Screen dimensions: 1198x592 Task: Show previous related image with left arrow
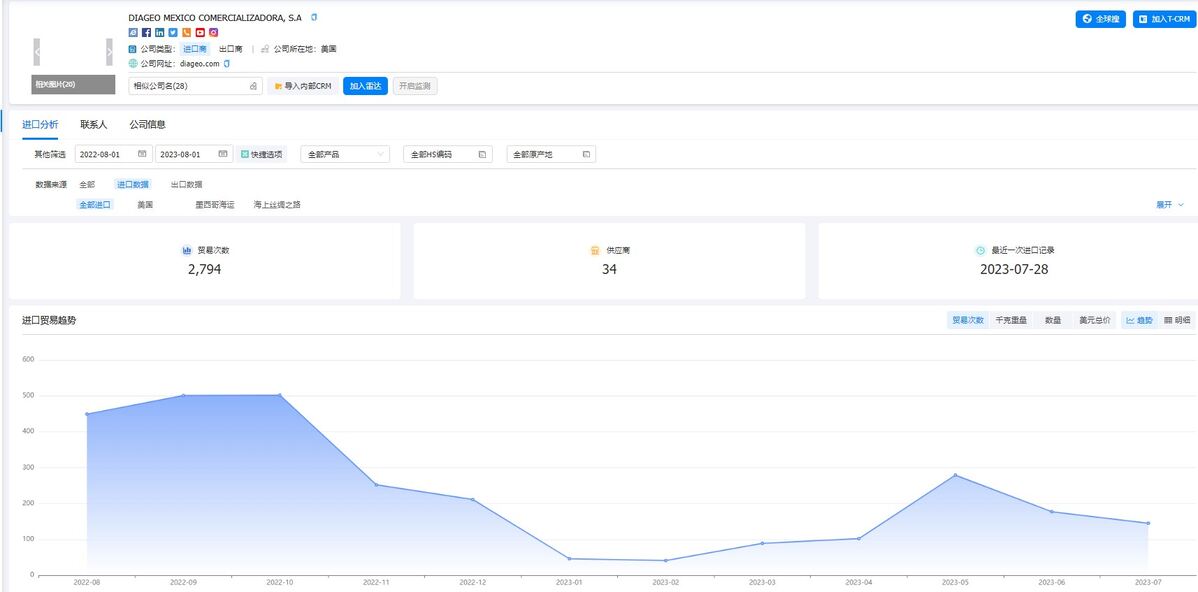(x=37, y=52)
